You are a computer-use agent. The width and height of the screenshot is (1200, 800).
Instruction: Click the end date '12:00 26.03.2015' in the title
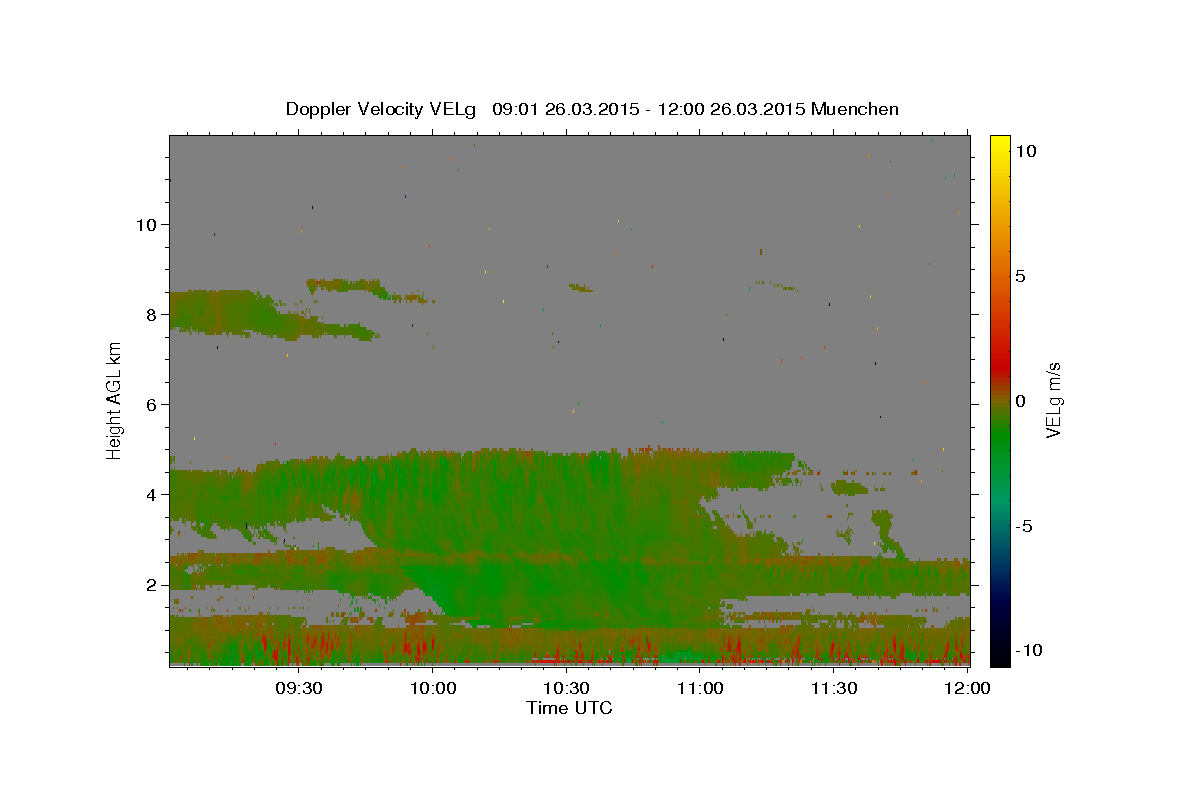coord(733,109)
